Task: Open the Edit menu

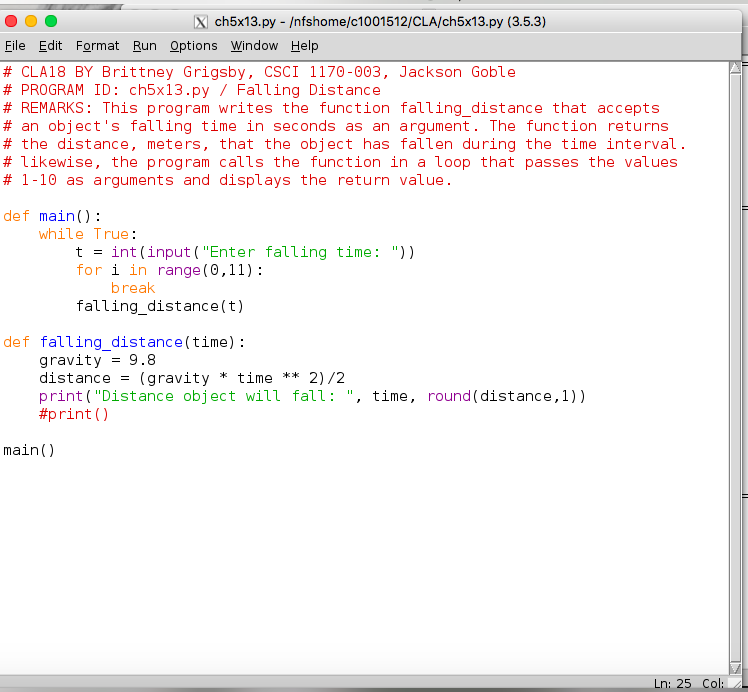Action: click(50, 46)
